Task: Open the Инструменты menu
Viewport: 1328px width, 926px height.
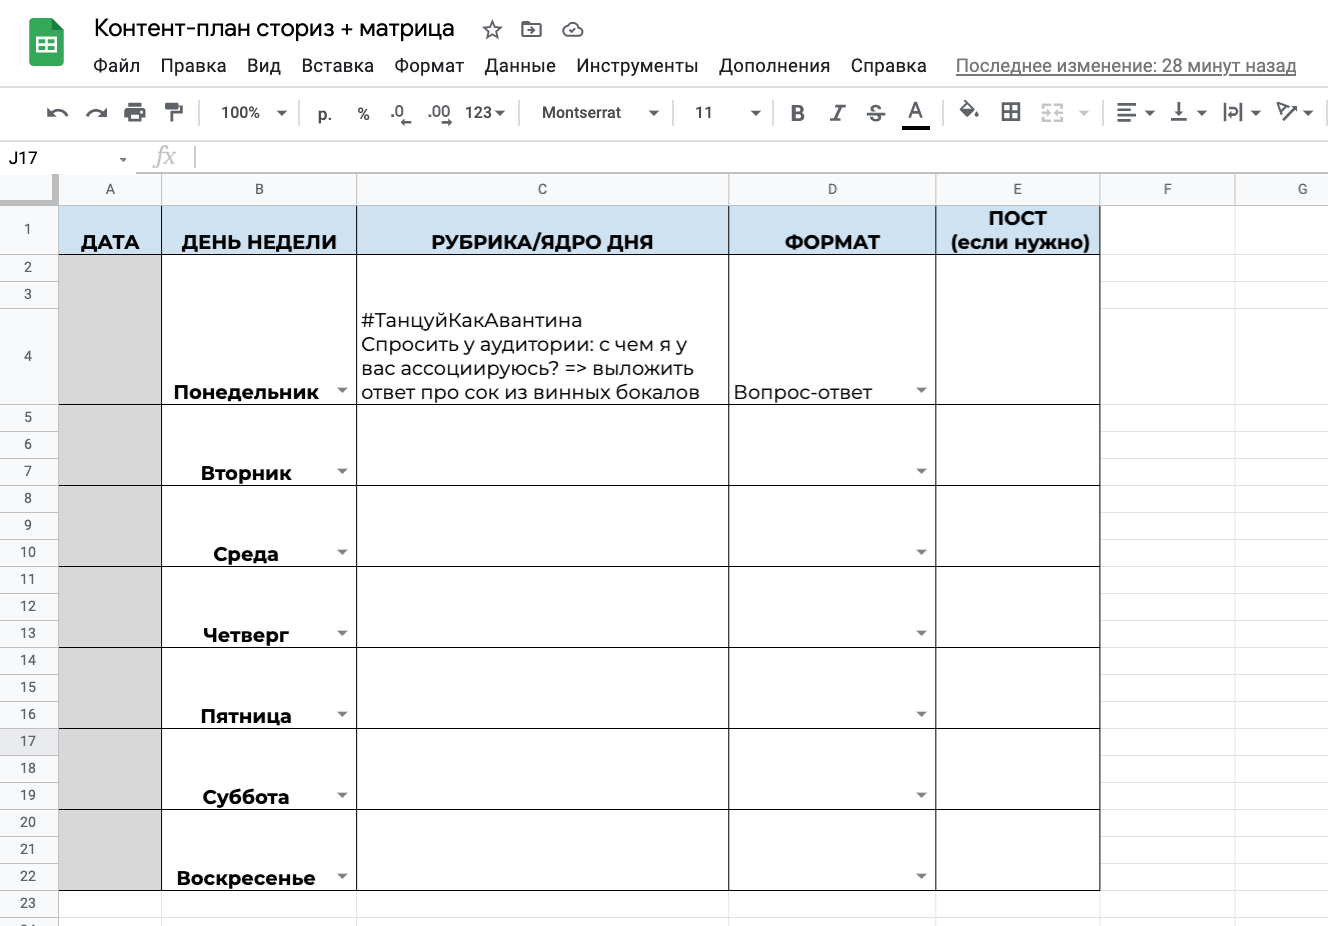Action: [637, 66]
